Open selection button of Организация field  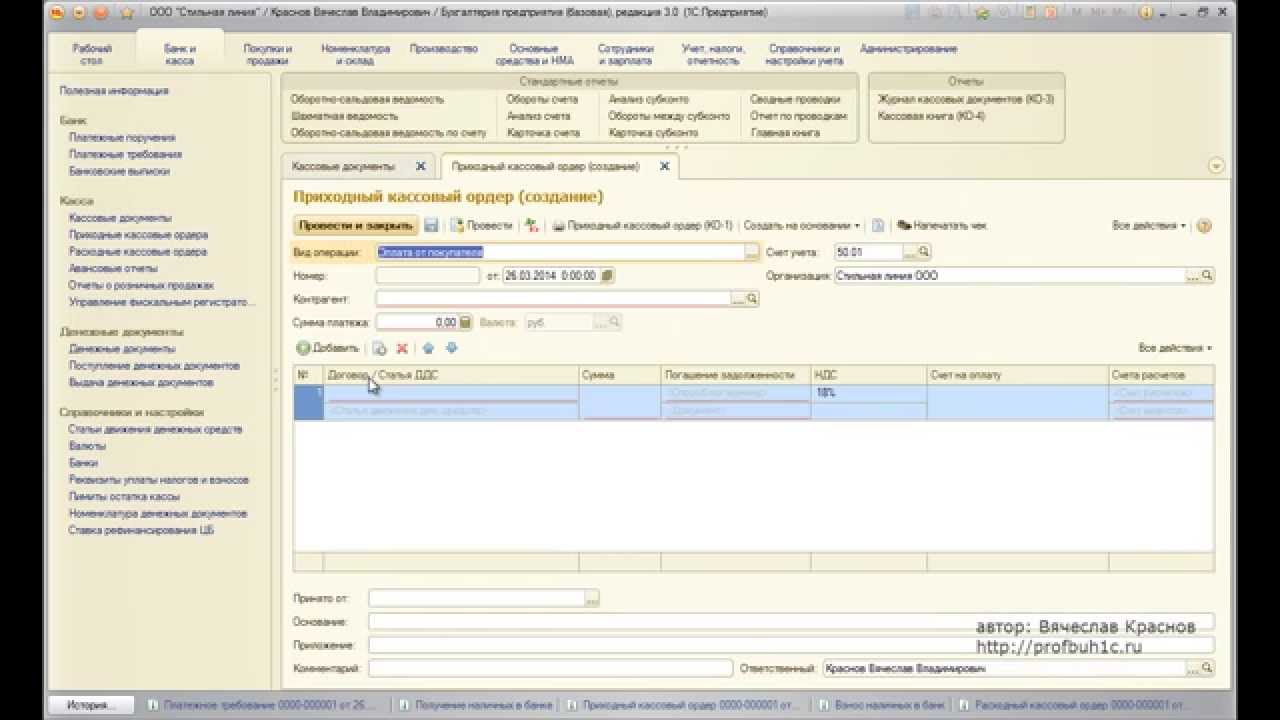pos(1193,276)
